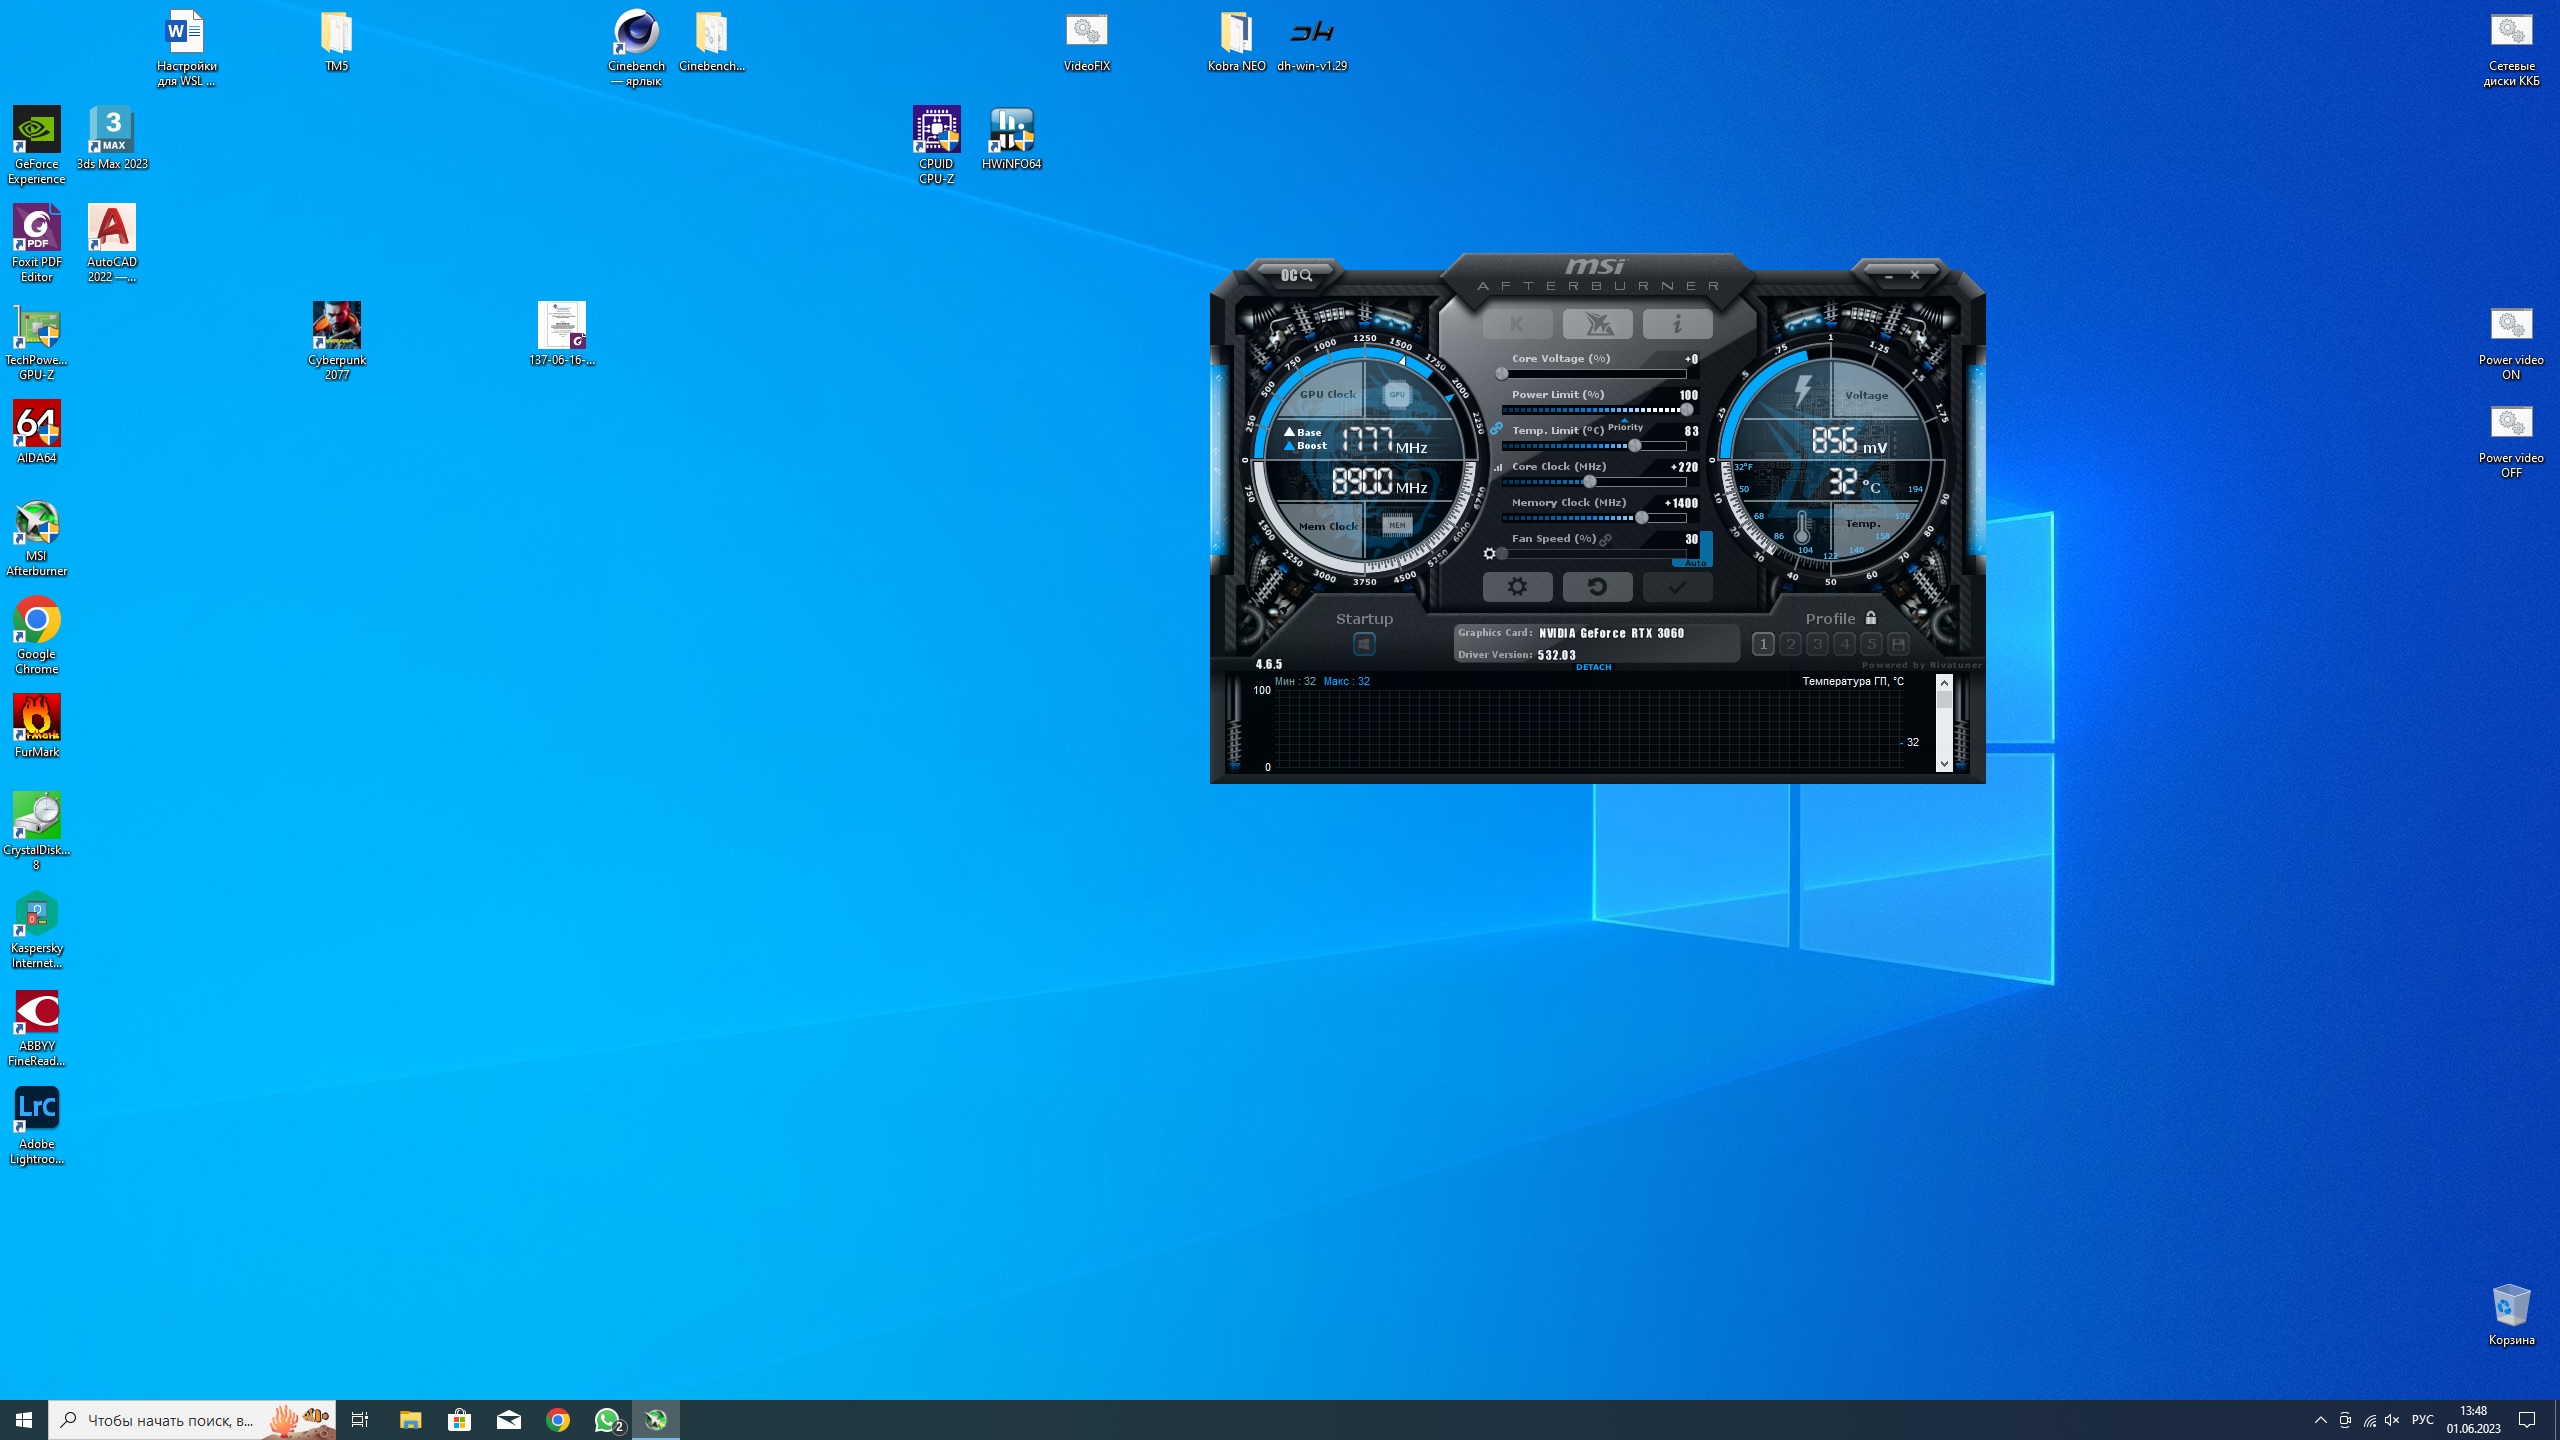Toggle the power and temp limit link icon
The height and width of the screenshot is (1440, 2560).
pyautogui.click(x=1496, y=429)
